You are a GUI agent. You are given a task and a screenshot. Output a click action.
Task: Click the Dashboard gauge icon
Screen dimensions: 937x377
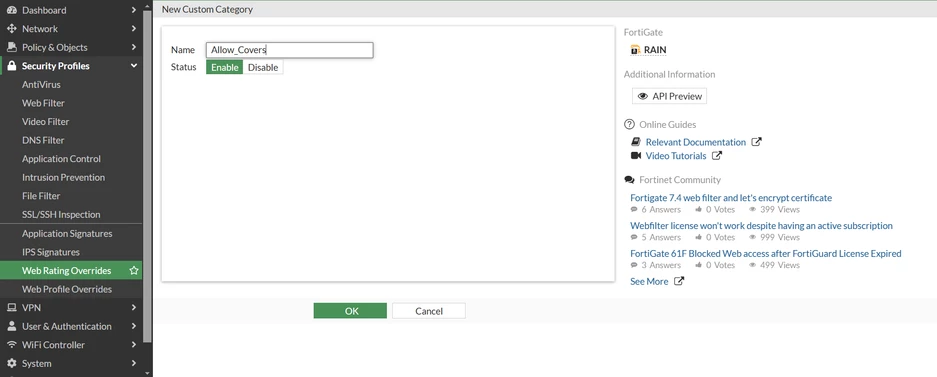(x=11, y=10)
